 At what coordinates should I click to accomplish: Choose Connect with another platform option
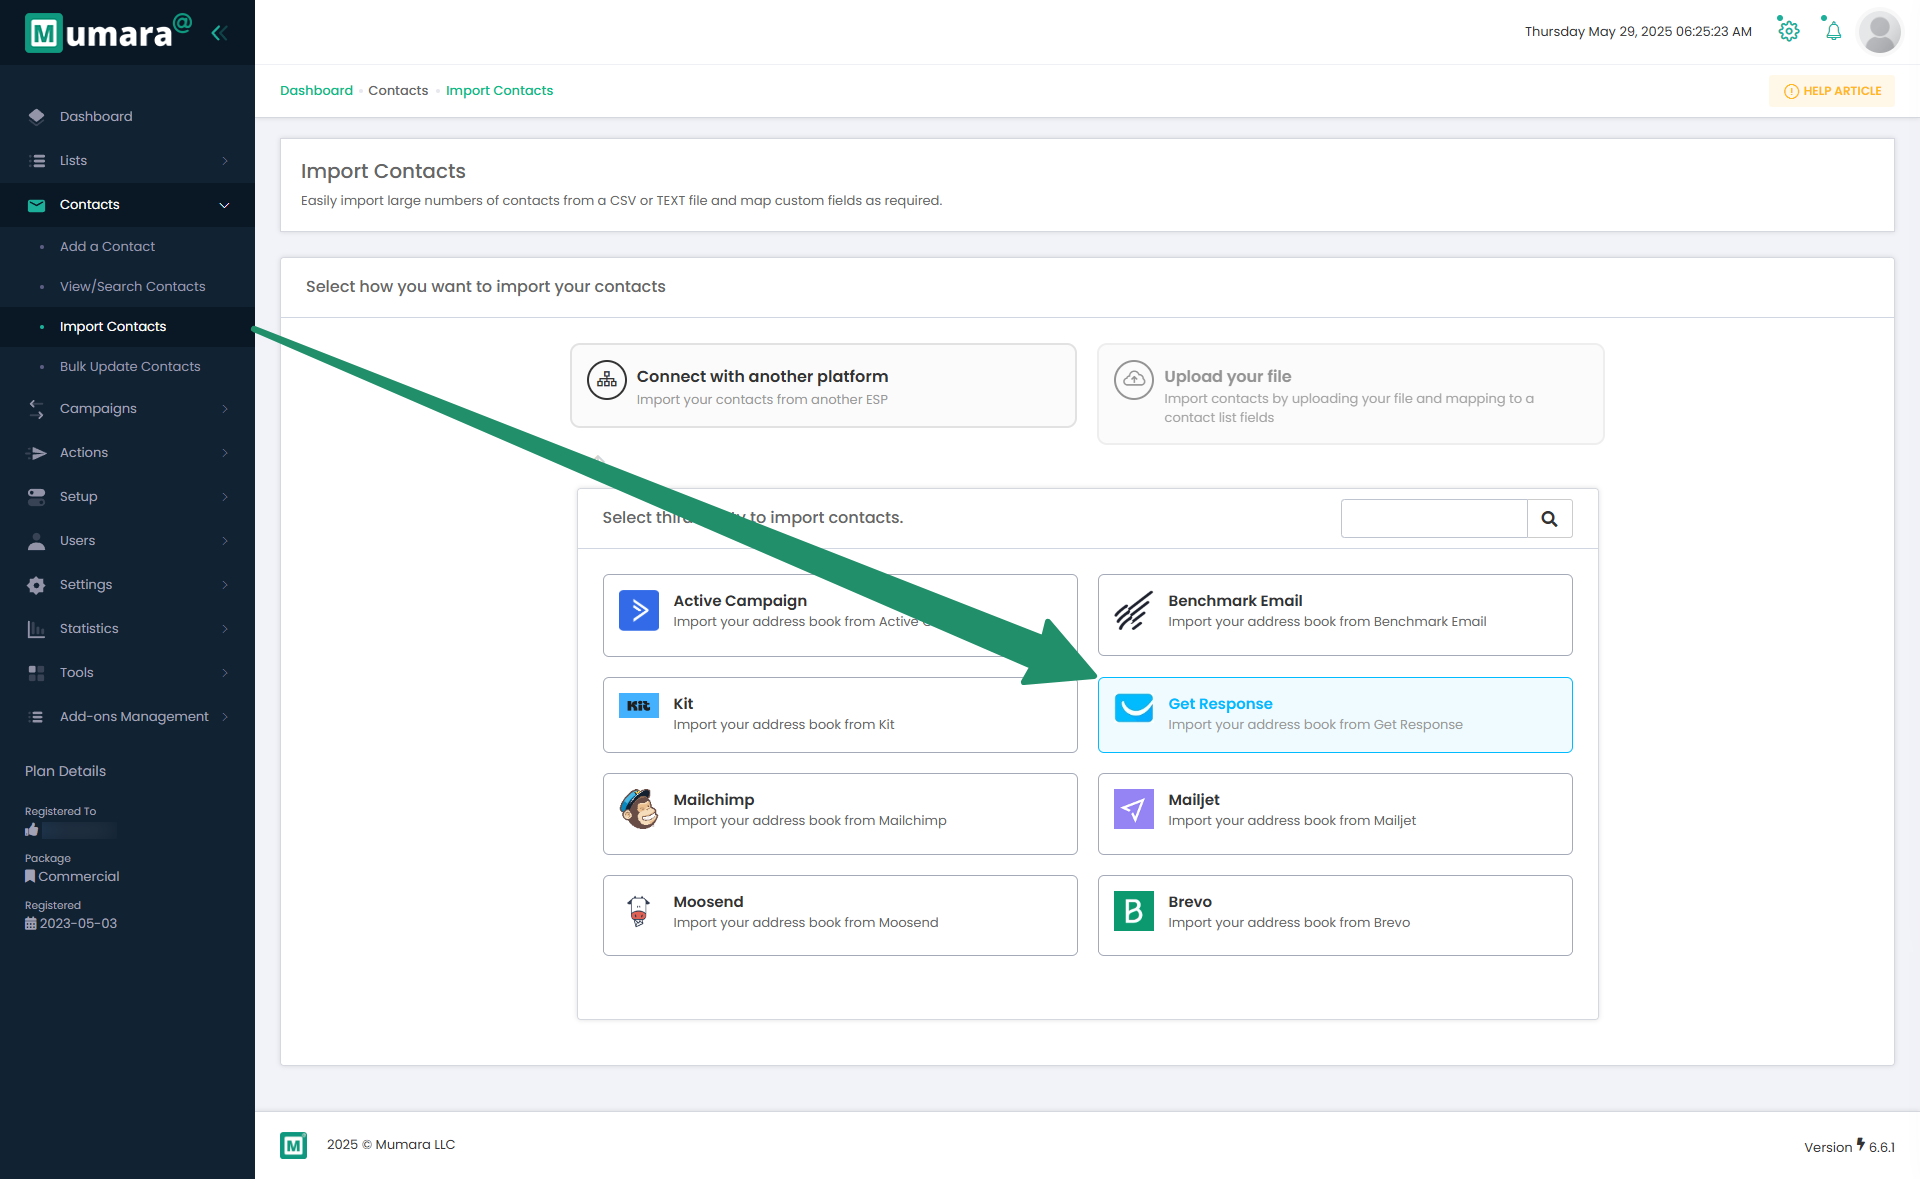pyautogui.click(x=823, y=386)
